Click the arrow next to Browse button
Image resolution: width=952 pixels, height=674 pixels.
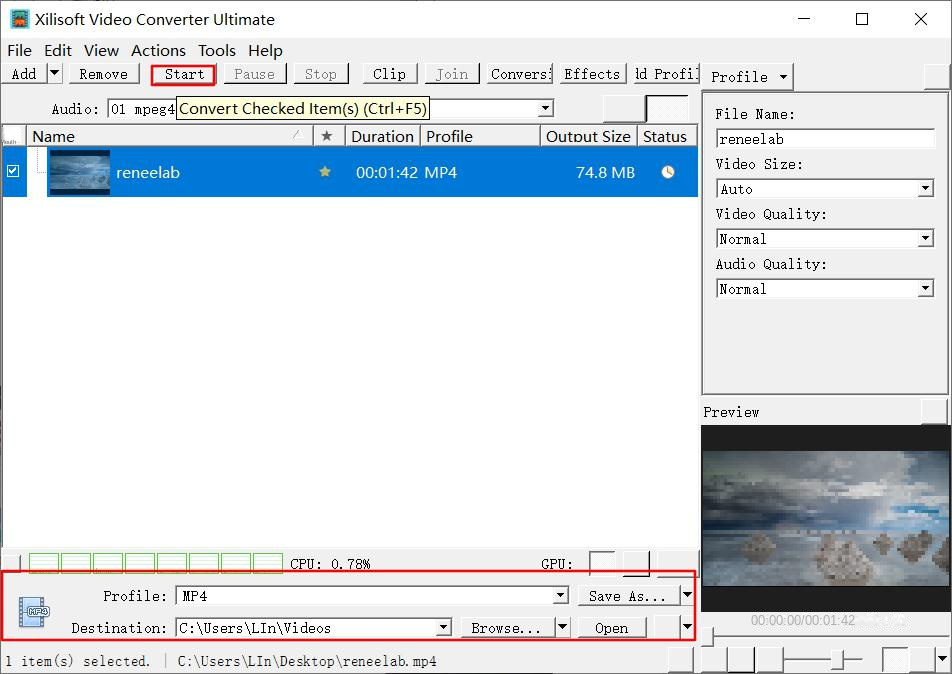coord(562,628)
